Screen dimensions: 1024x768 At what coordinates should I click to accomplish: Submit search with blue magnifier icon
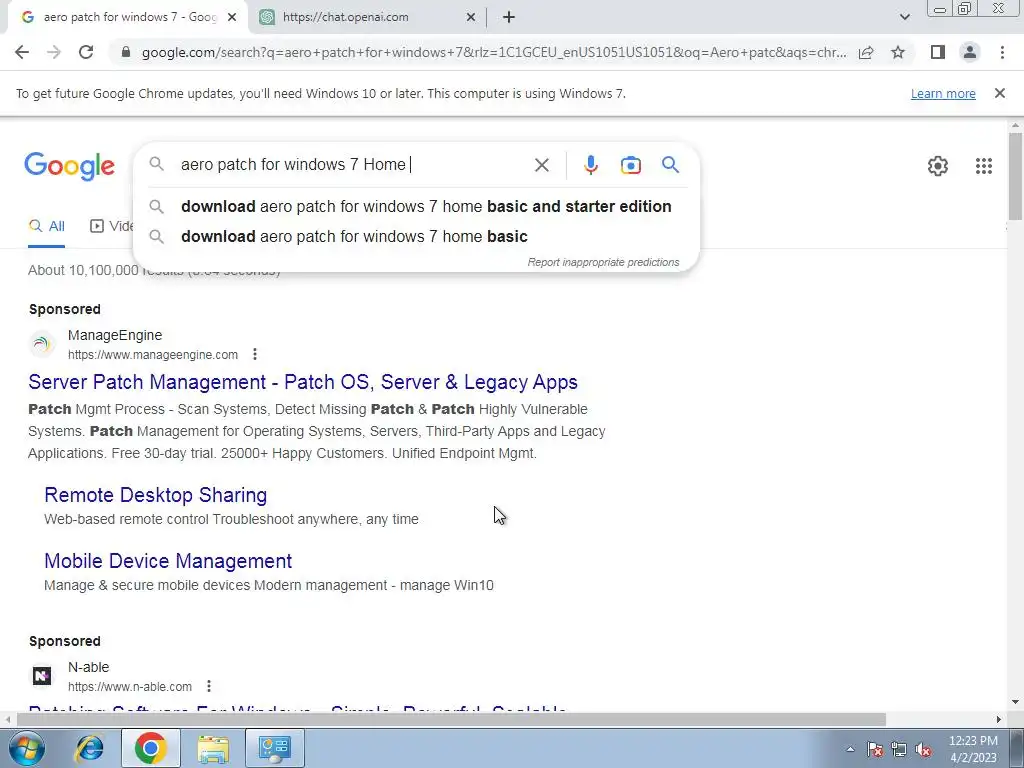tap(670, 165)
